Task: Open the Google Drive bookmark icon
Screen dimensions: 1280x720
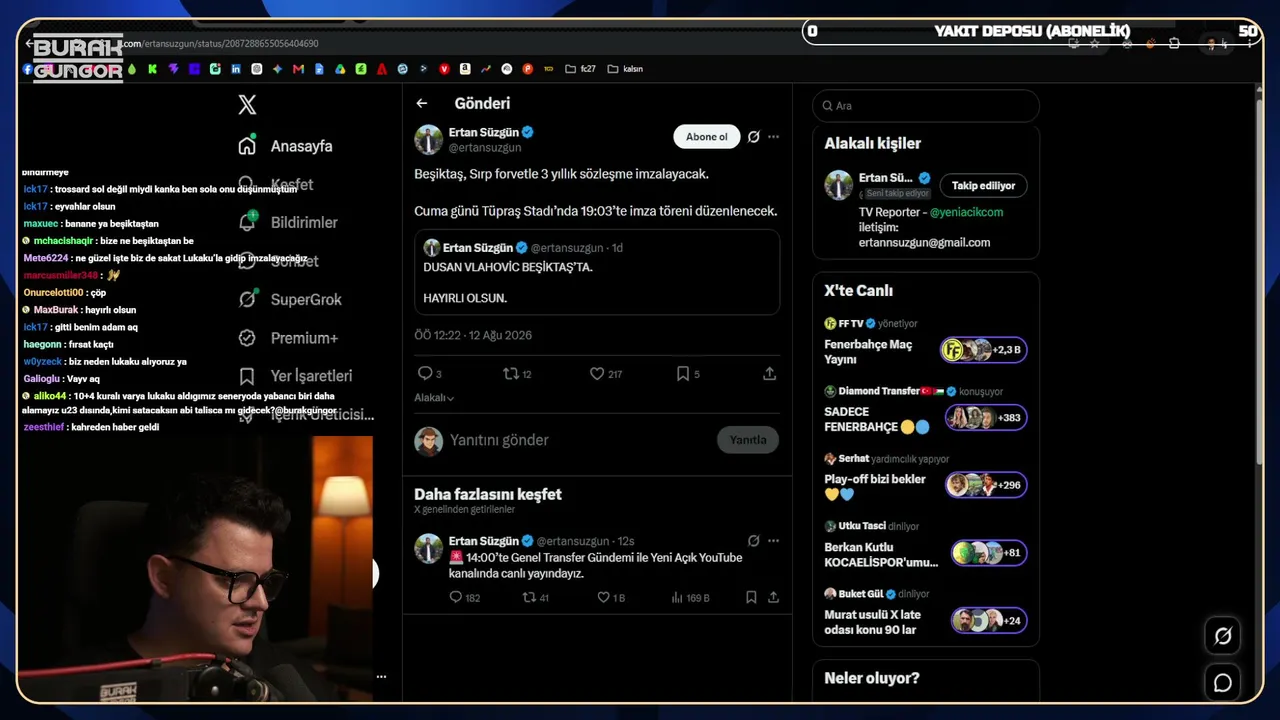Action: pos(340,69)
